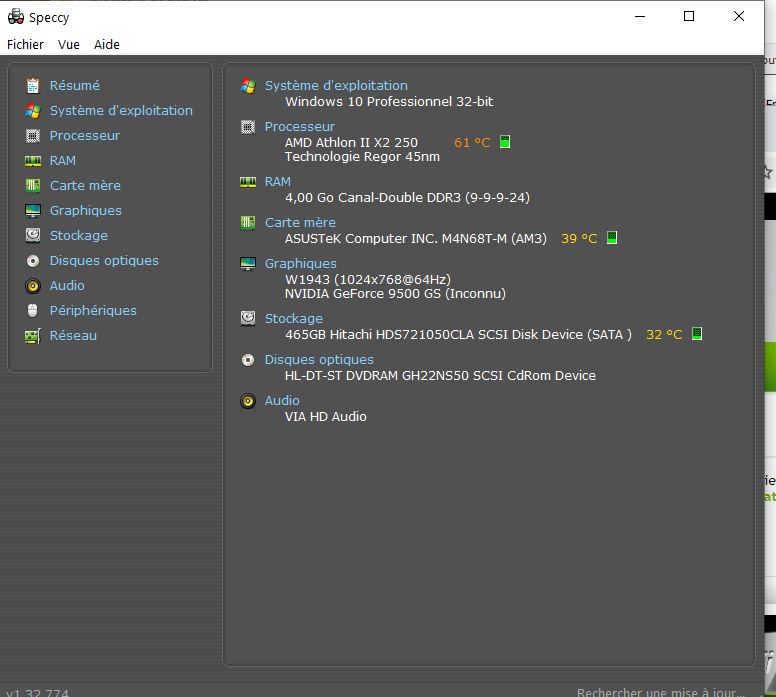Click Windows 10 Professionnel 32-bit text
The image size is (776, 697).
coord(389,101)
